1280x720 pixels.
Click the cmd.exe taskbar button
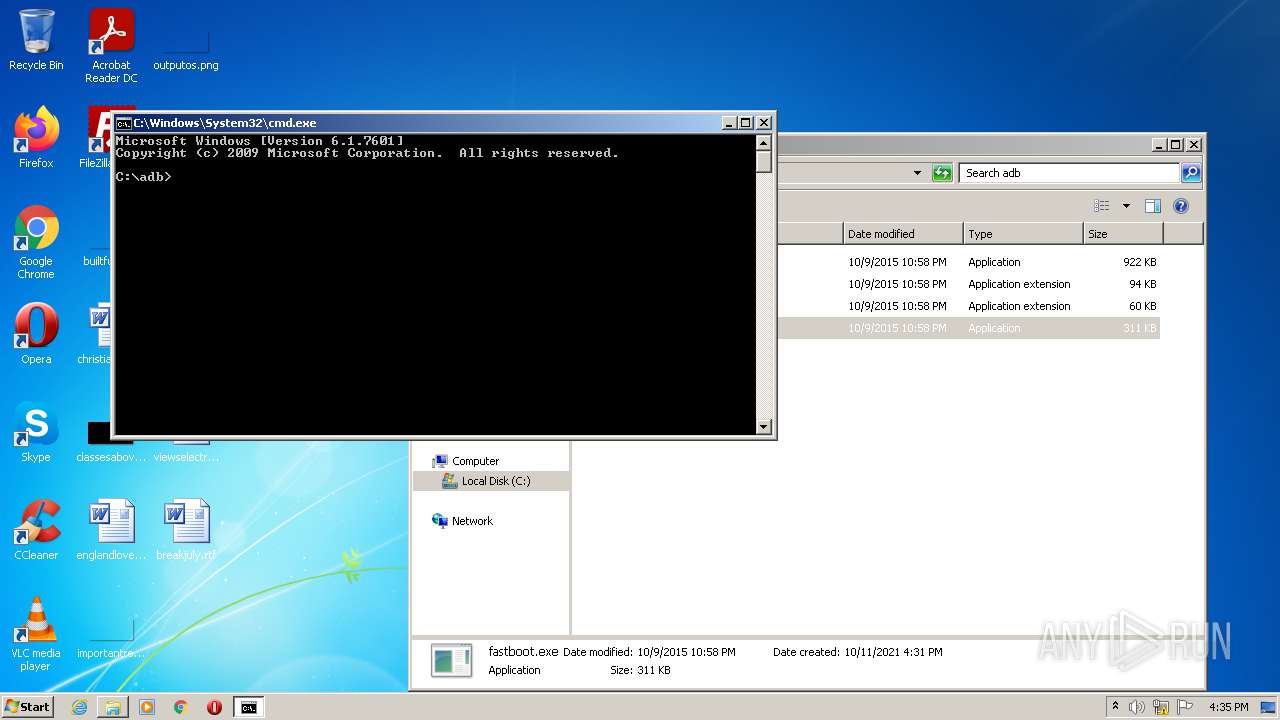(x=249, y=707)
